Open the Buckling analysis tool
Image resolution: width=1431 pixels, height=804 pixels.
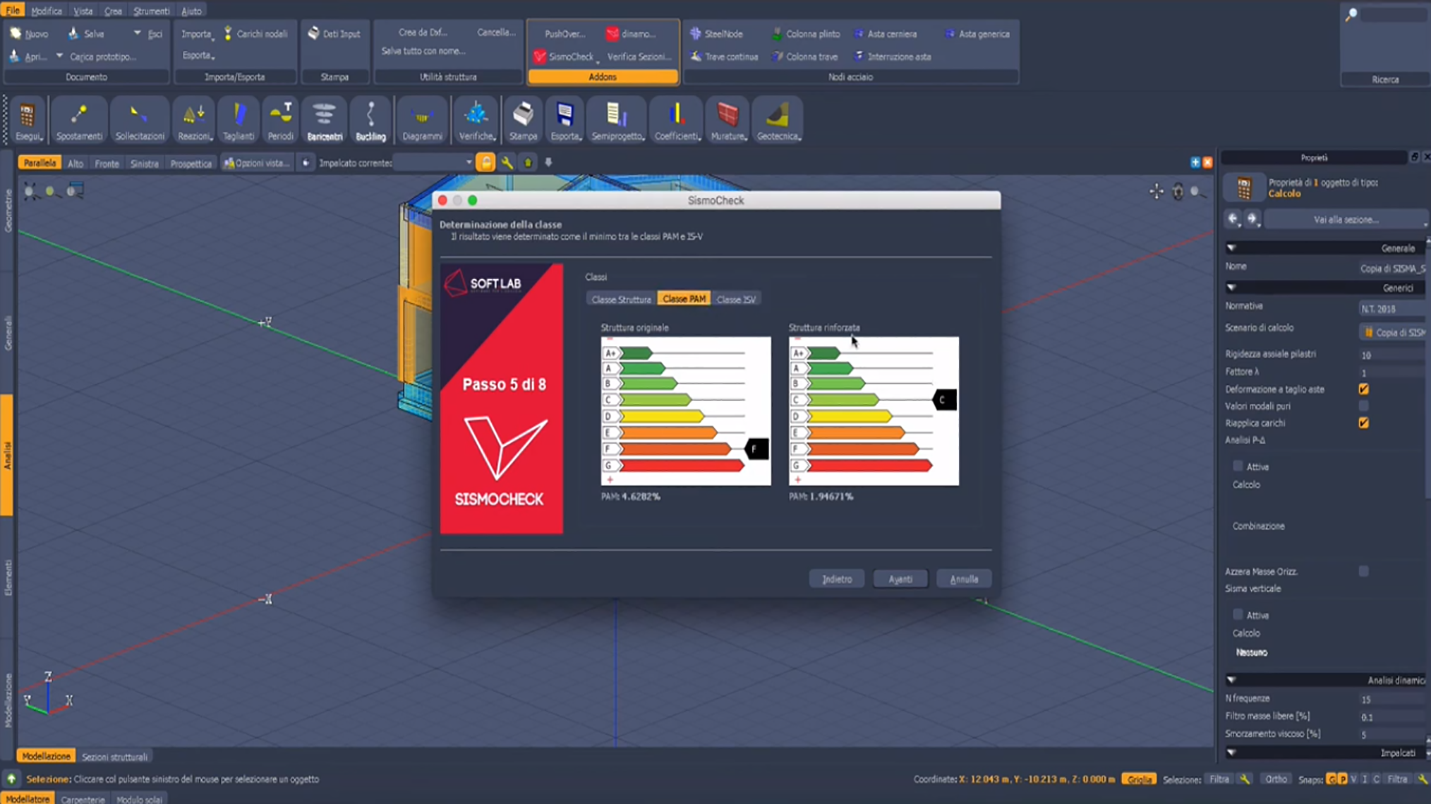370,121
